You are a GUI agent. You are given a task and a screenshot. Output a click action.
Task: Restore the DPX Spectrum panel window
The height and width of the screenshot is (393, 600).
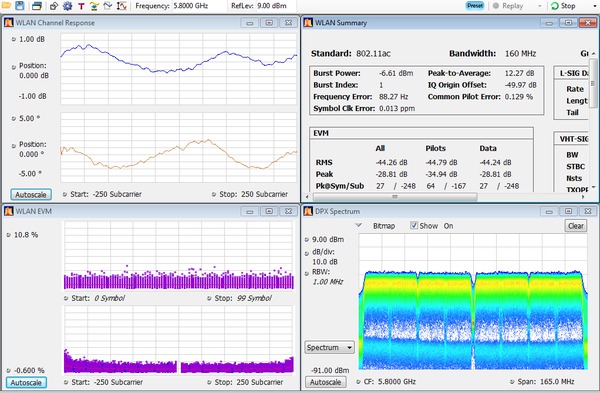coord(569,211)
